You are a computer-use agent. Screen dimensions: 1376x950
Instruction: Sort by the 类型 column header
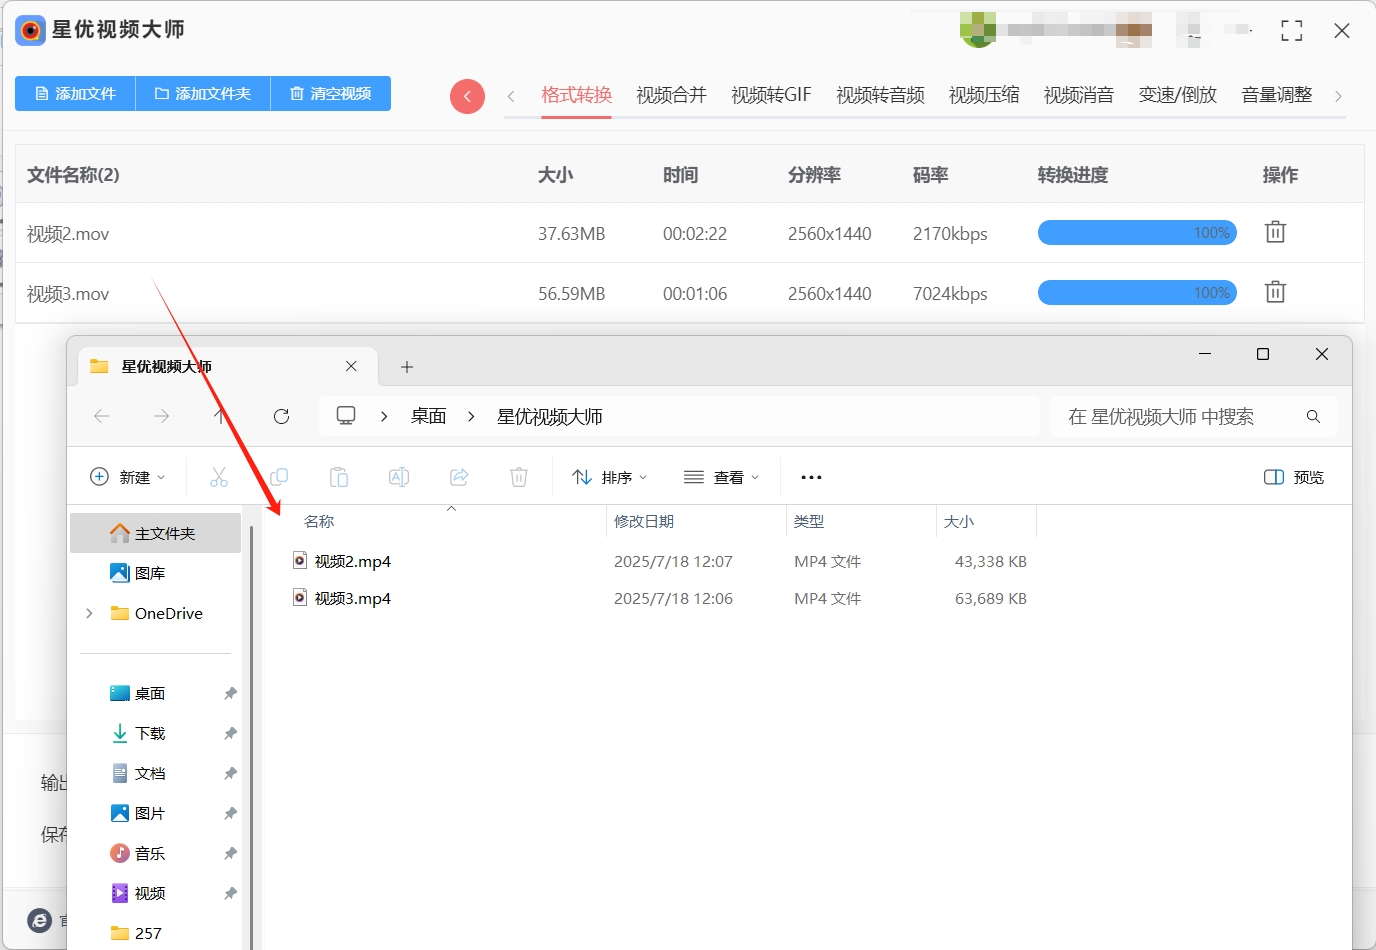click(809, 521)
